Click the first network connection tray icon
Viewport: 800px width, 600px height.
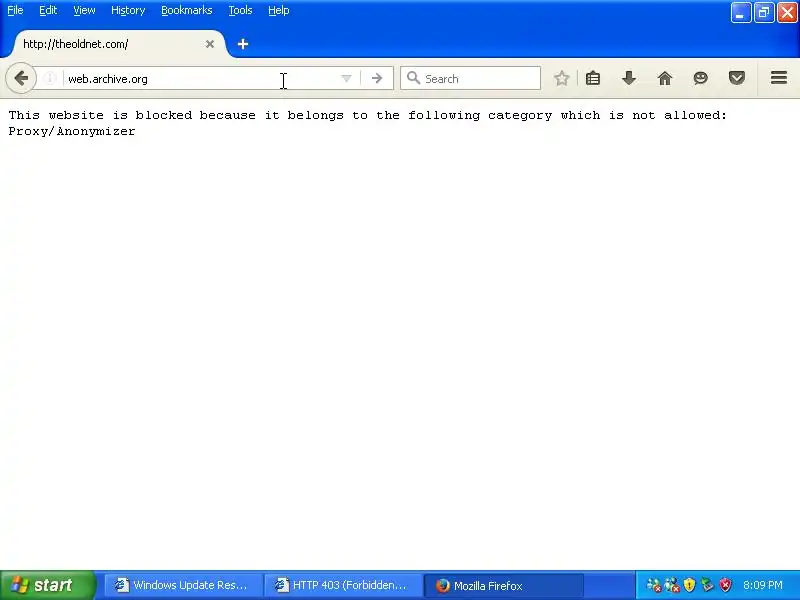pyautogui.click(x=654, y=585)
